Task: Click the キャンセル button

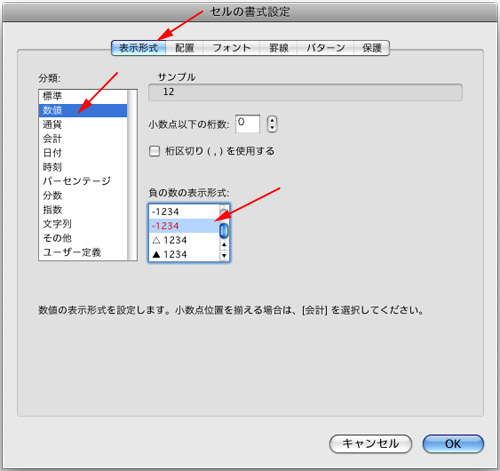Action: click(x=371, y=444)
